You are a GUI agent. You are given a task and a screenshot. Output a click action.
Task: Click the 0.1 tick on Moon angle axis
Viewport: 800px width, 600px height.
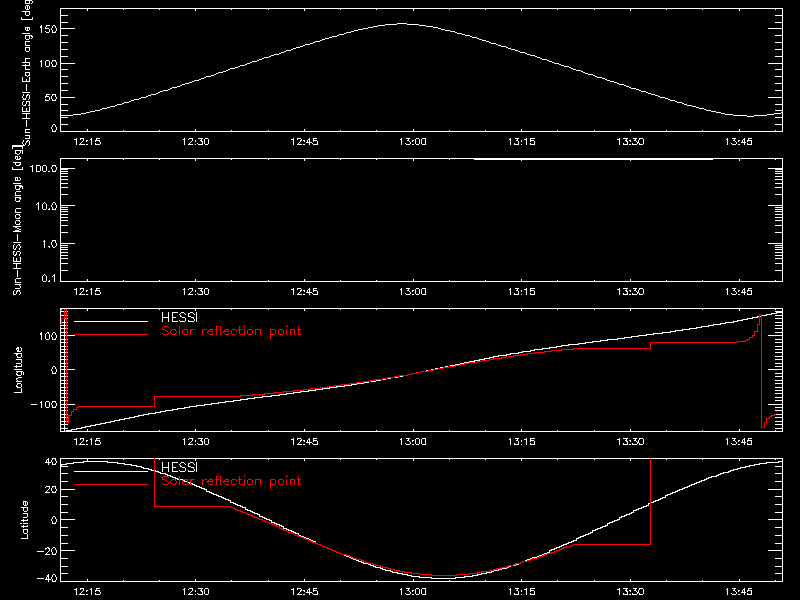click(x=49, y=278)
